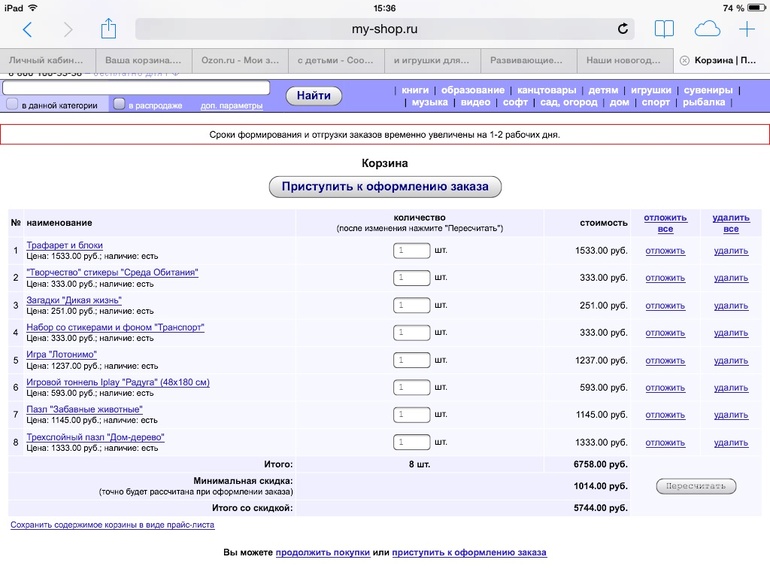770x578 pixels.
Task: Open the 'книги' category menu
Action: click(x=414, y=90)
